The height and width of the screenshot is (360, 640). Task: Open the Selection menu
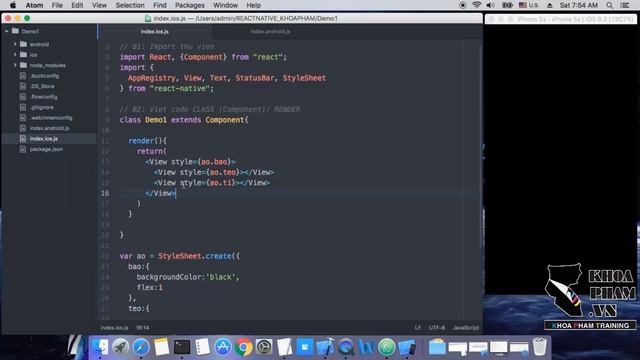coord(130,5)
